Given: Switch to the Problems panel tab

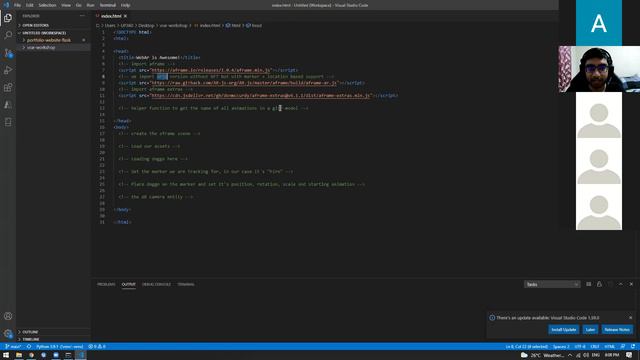Looking at the screenshot, I should (106, 284).
